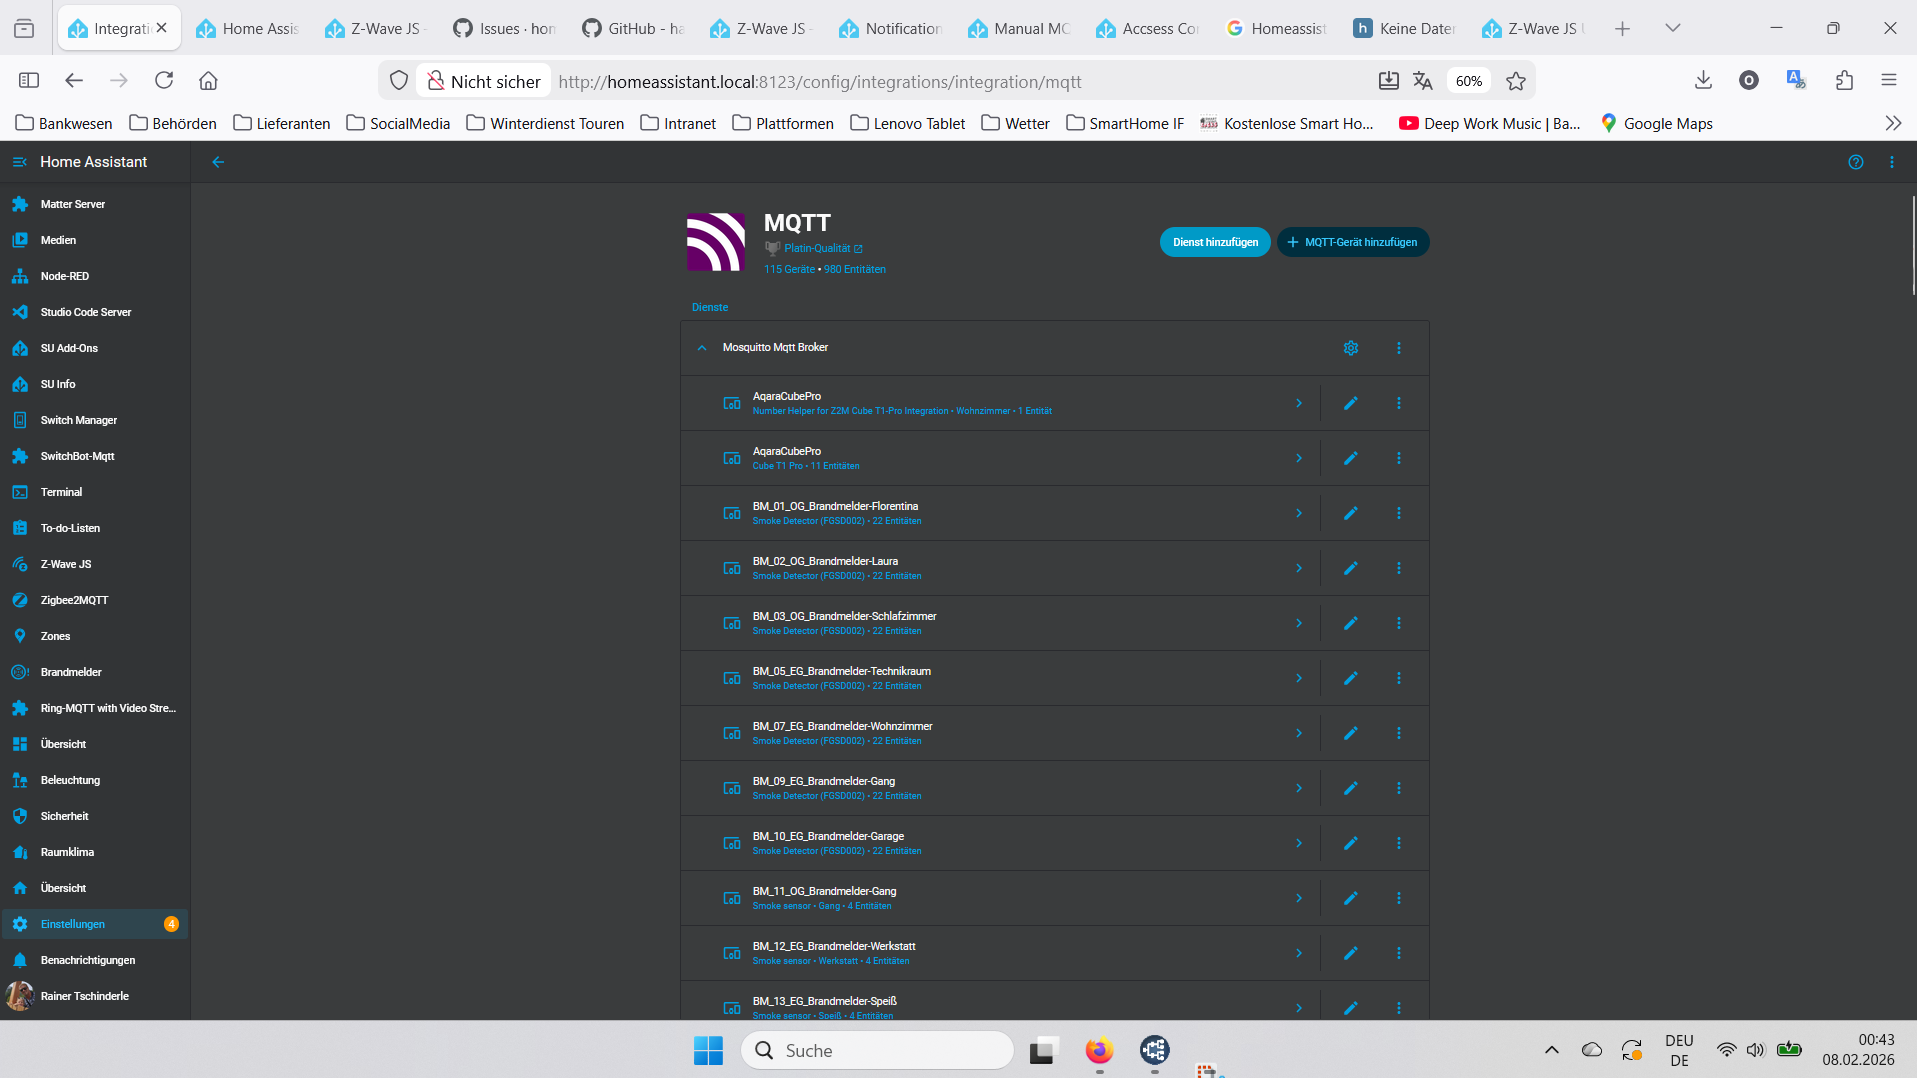The image size is (1917, 1078).
Task: Open chevron for BM_05_EG_Brandmelder-Technikraum
Action: coord(1299,678)
